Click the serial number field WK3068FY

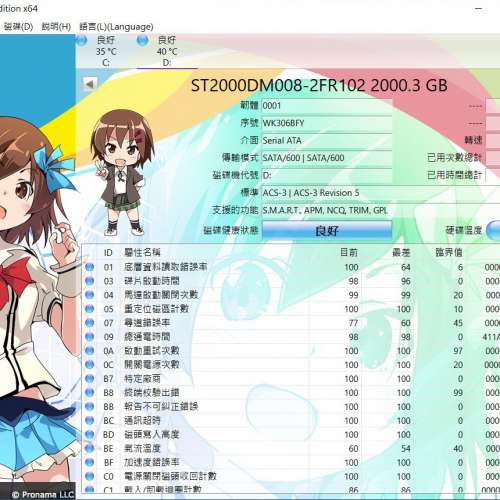(x=327, y=123)
